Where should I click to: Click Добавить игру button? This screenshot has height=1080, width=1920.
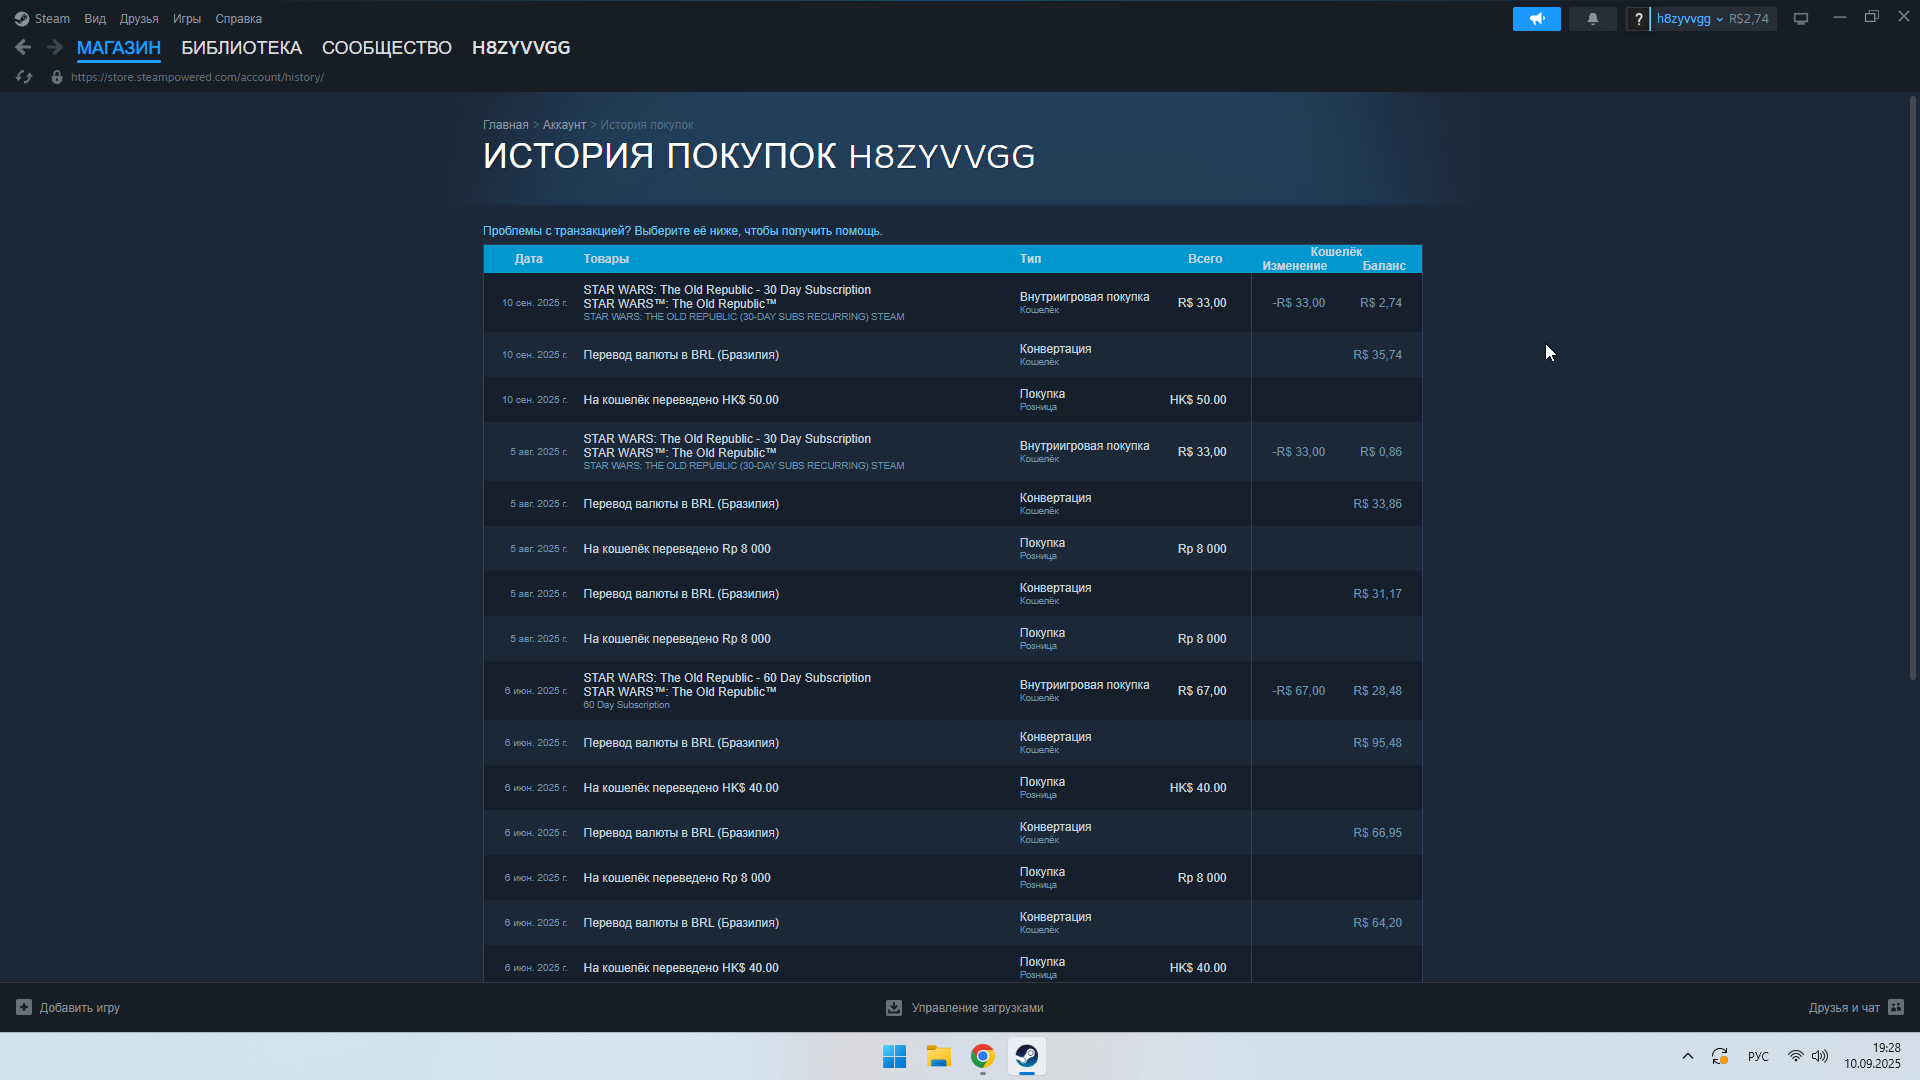pyautogui.click(x=68, y=1007)
